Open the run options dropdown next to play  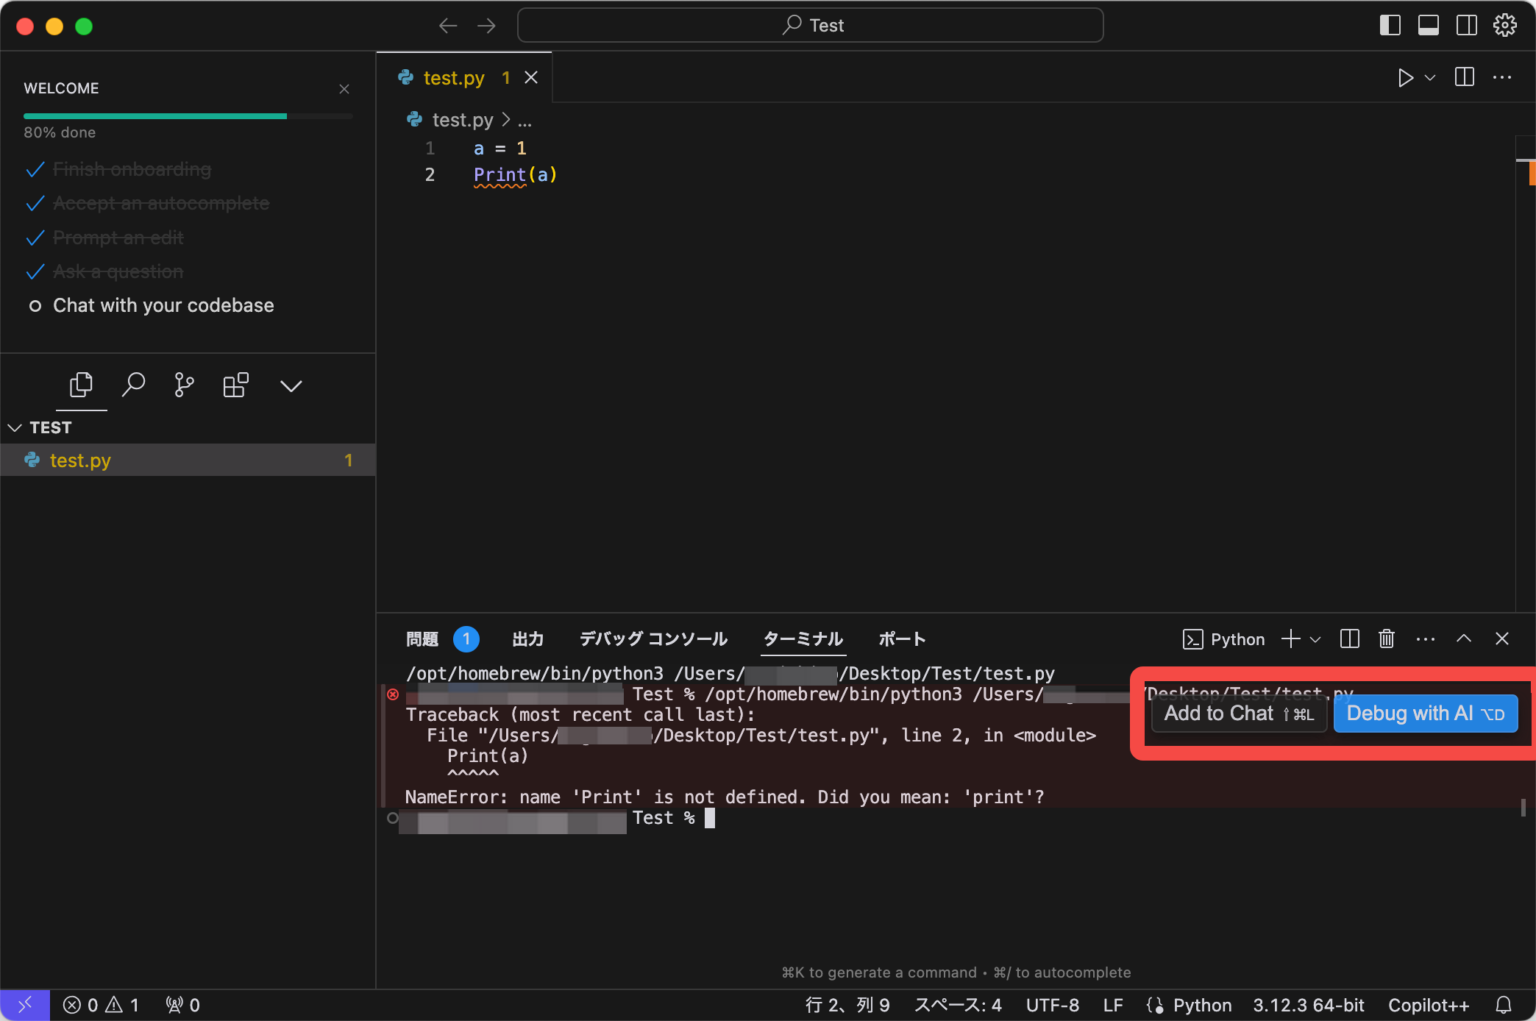click(x=1428, y=77)
